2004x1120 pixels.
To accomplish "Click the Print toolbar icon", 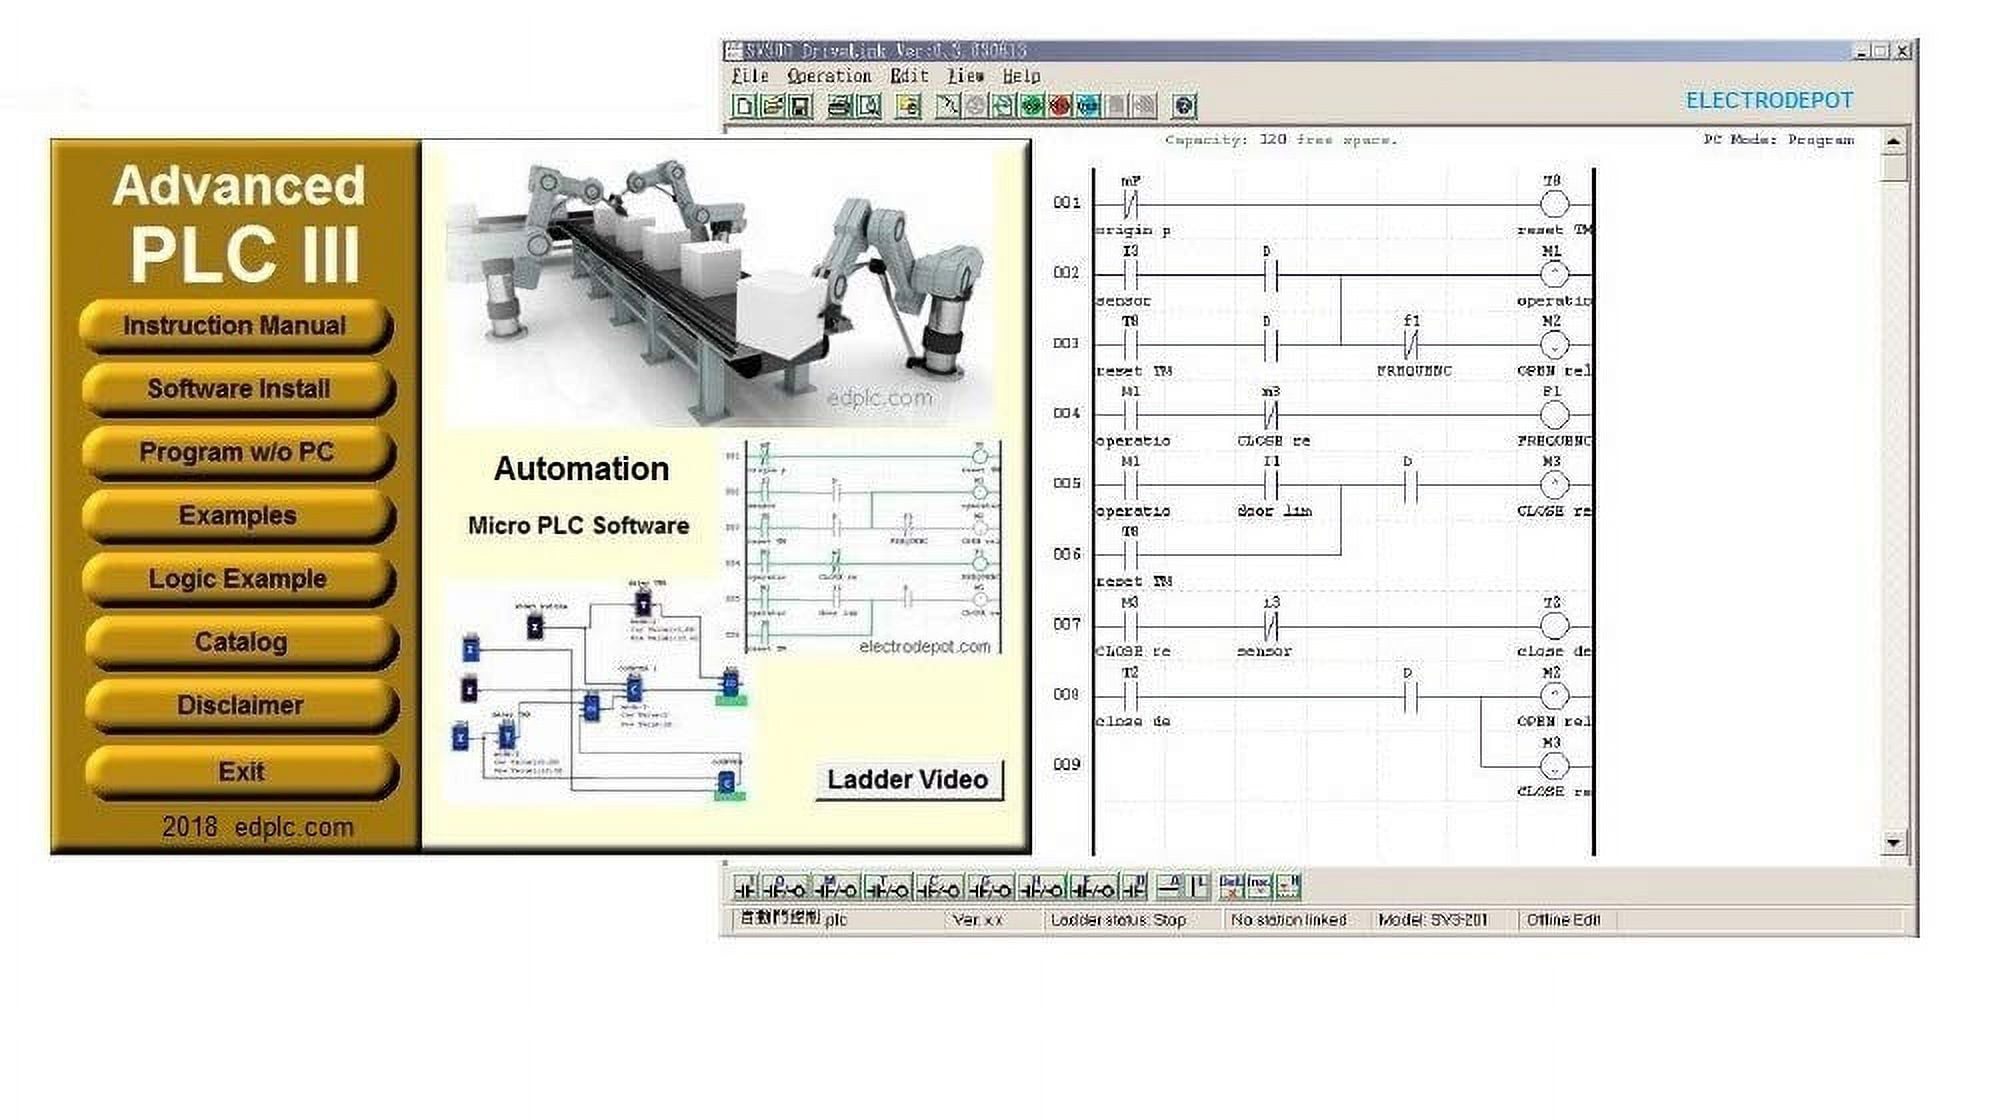I will pyautogui.click(x=840, y=106).
